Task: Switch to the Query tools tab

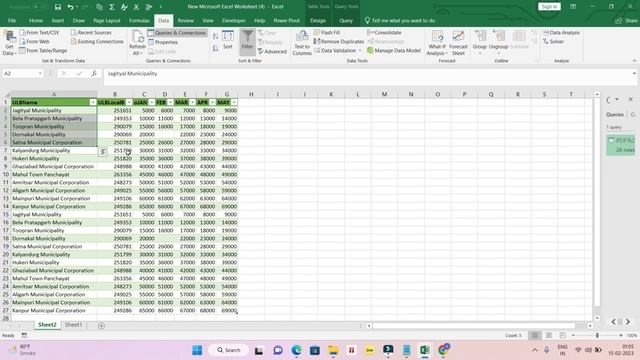Action: click(345, 20)
